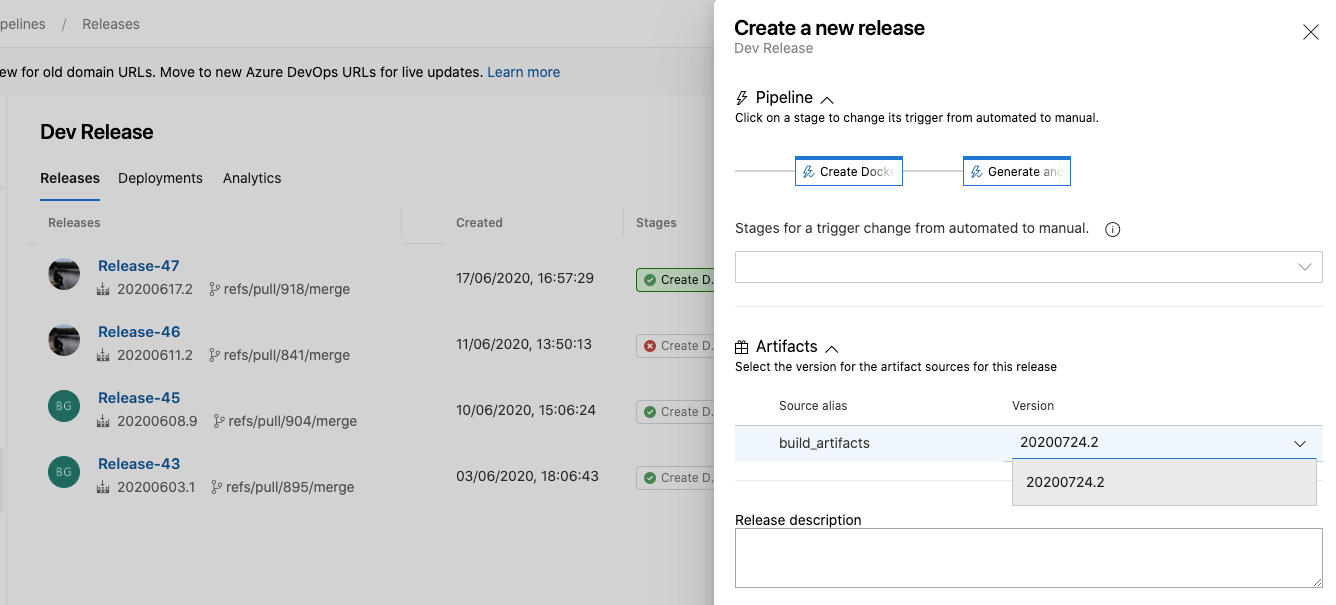The height and width of the screenshot is (605, 1336).
Task: Close the Create a new release panel
Action: (1310, 32)
